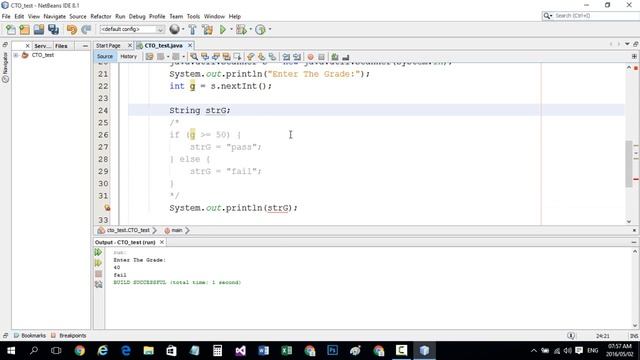Open the Tools menu
Screen dimensions: 640x360
pos(193,16)
